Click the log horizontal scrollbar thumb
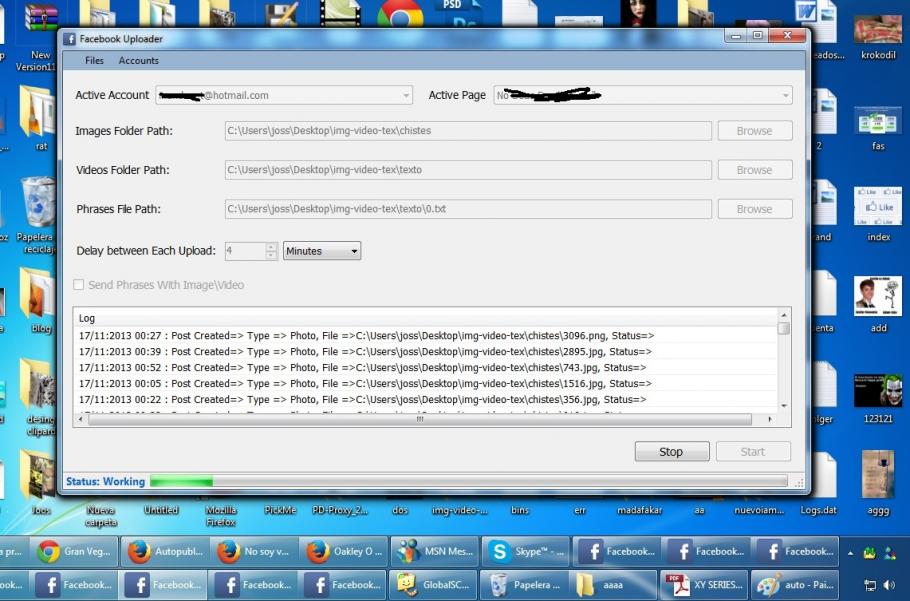 (x=420, y=419)
